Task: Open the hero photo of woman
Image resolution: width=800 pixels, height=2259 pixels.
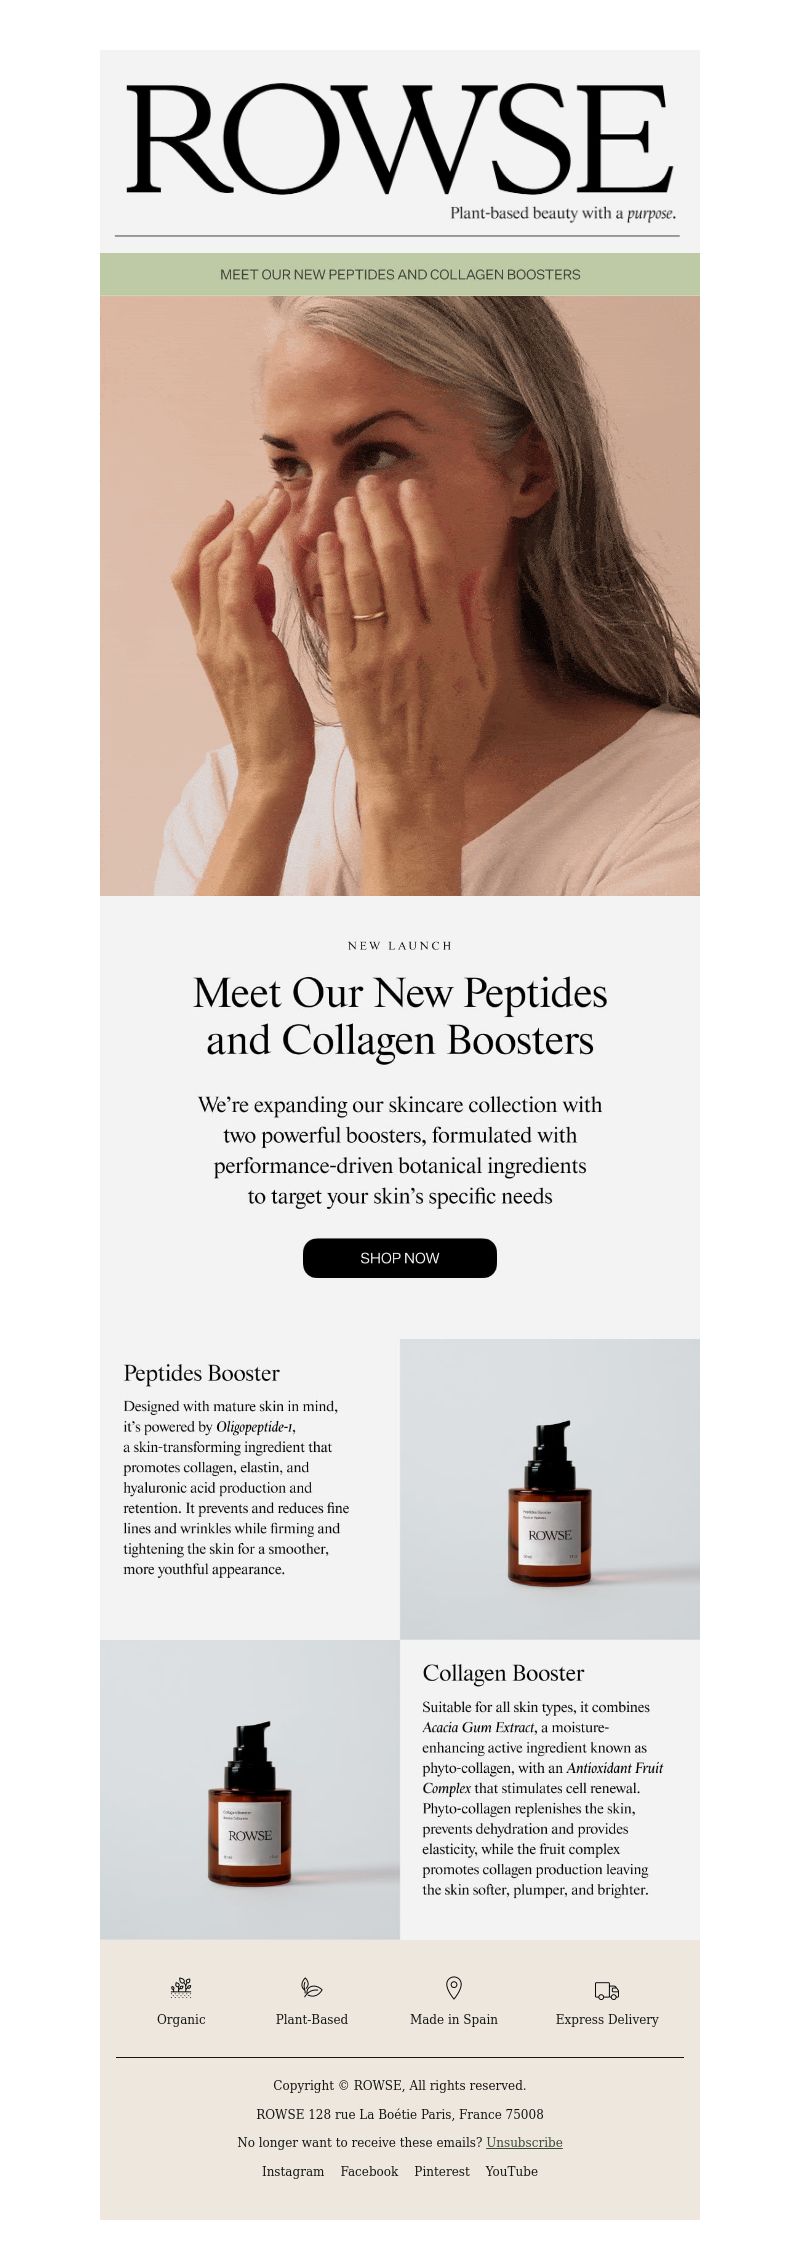Action: 400,595
